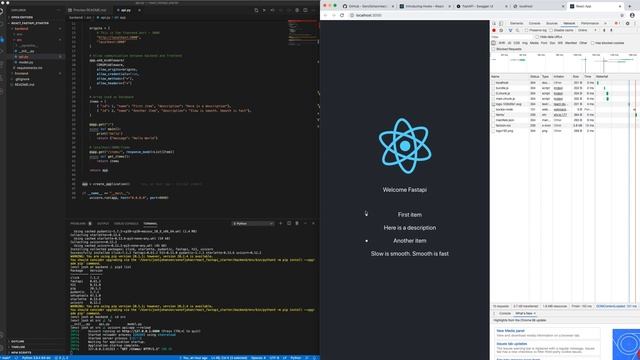This screenshot has width=640, height=360.
Task: Show more DevTools tabs chevron
Action: 605,23
